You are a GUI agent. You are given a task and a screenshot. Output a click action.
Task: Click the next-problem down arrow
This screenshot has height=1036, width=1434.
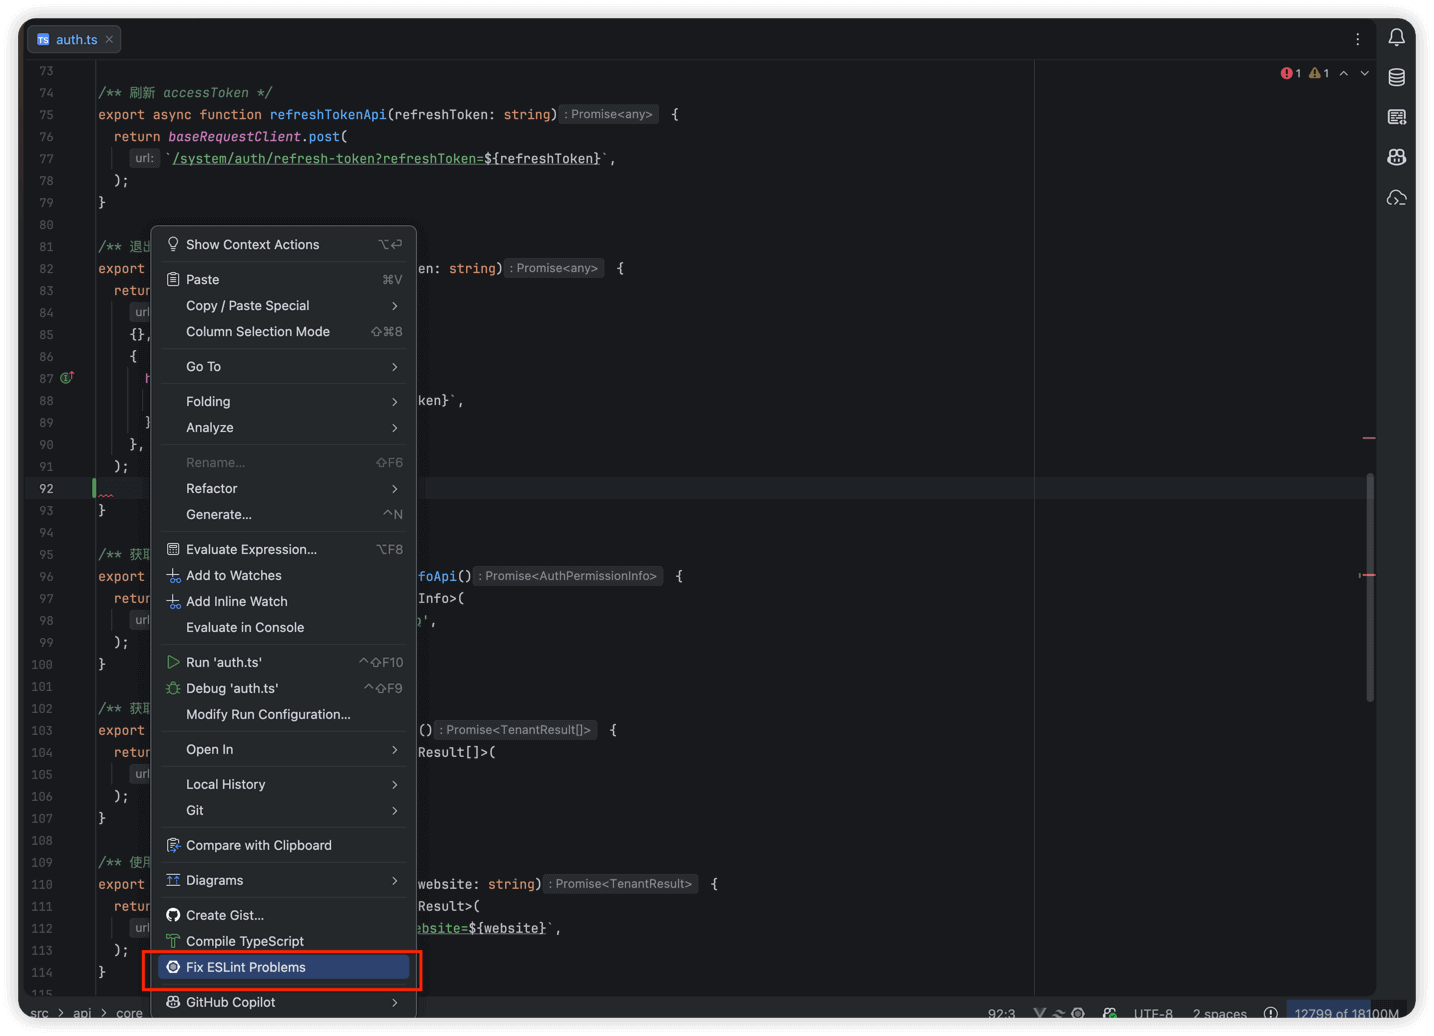tap(1366, 73)
